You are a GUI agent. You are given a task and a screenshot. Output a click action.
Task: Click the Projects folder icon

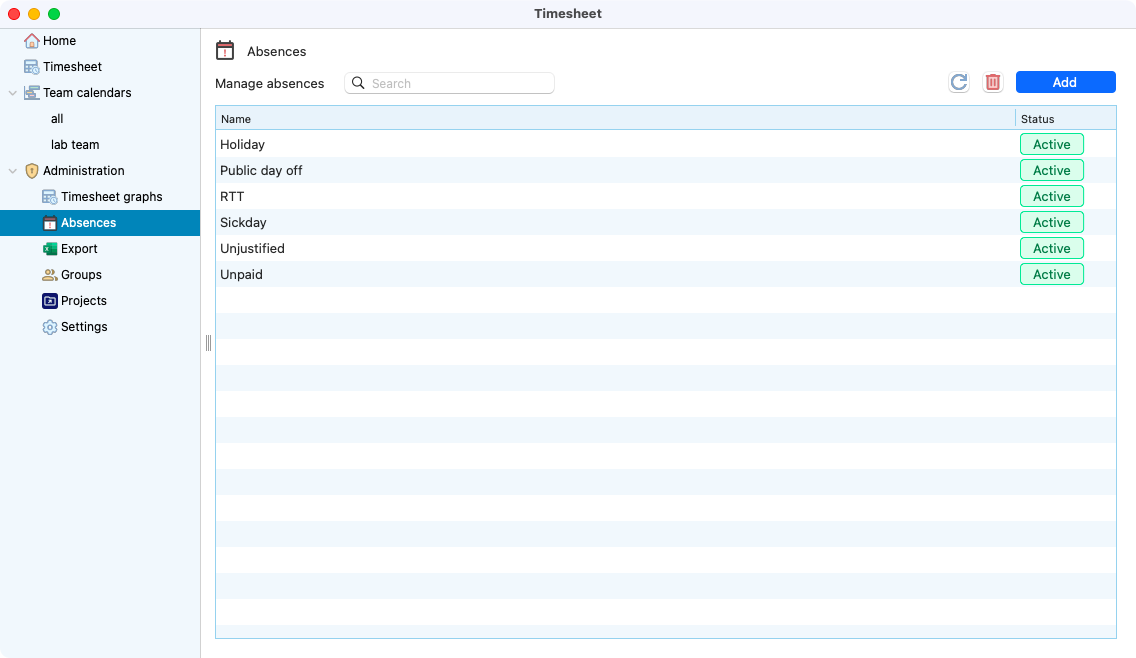tap(49, 301)
